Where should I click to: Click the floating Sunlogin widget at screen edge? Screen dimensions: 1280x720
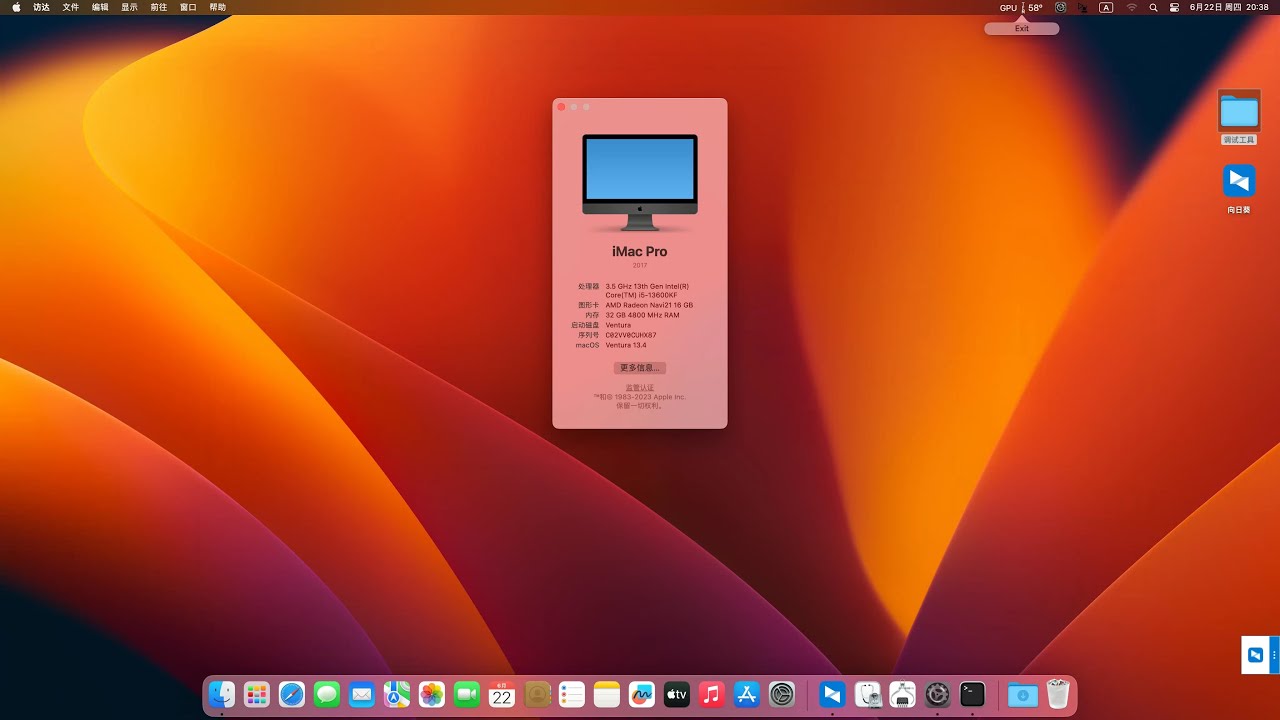point(1260,655)
